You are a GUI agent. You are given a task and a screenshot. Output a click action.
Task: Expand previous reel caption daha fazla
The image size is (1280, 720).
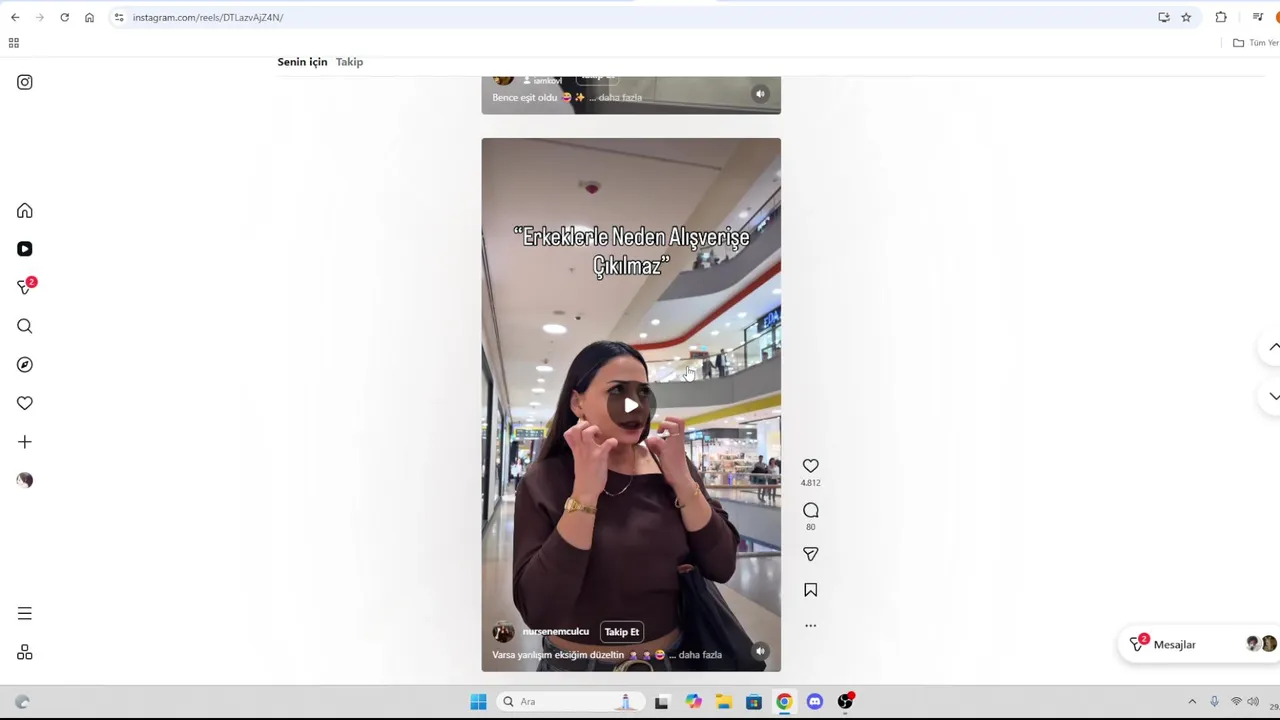[x=620, y=98]
